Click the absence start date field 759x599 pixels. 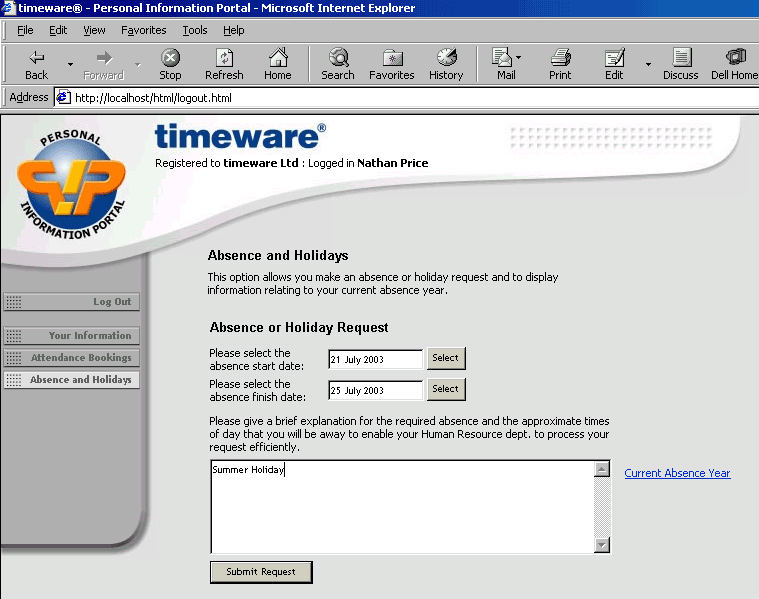tap(376, 359)
